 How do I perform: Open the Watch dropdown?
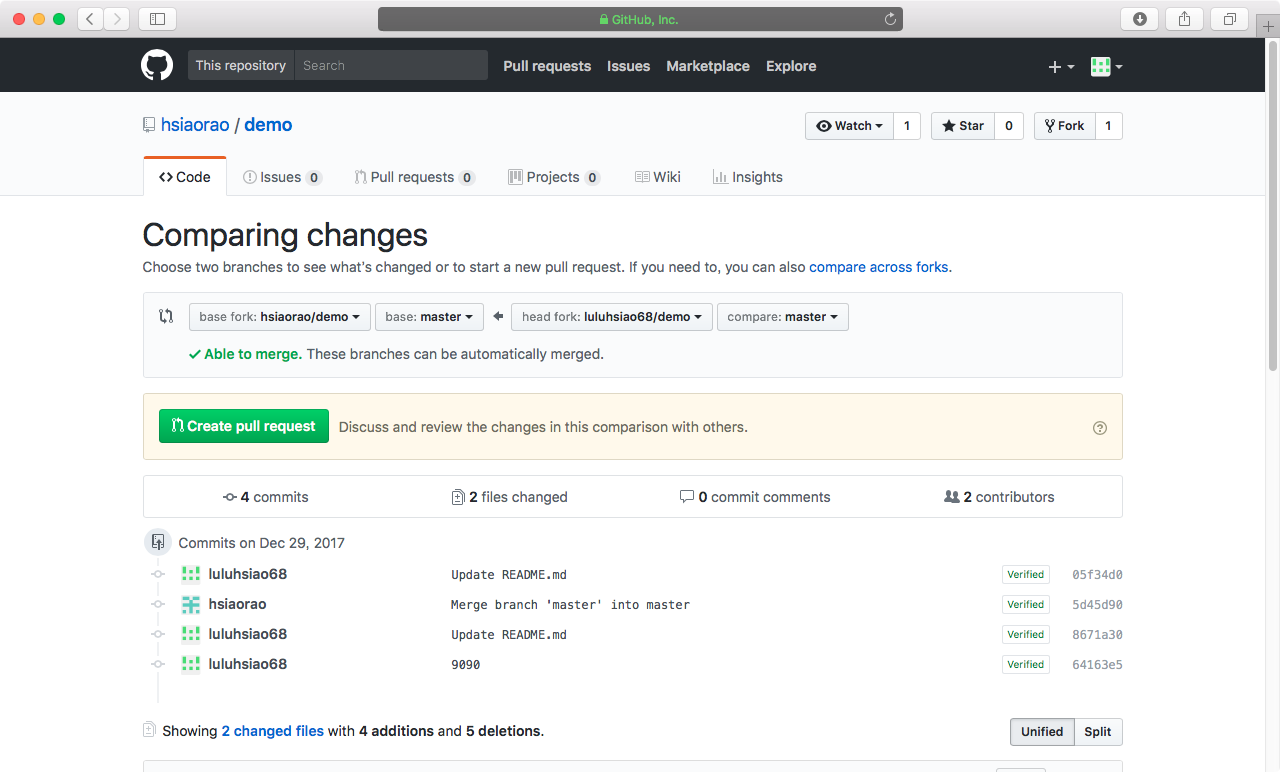click(x=849, y=126)
